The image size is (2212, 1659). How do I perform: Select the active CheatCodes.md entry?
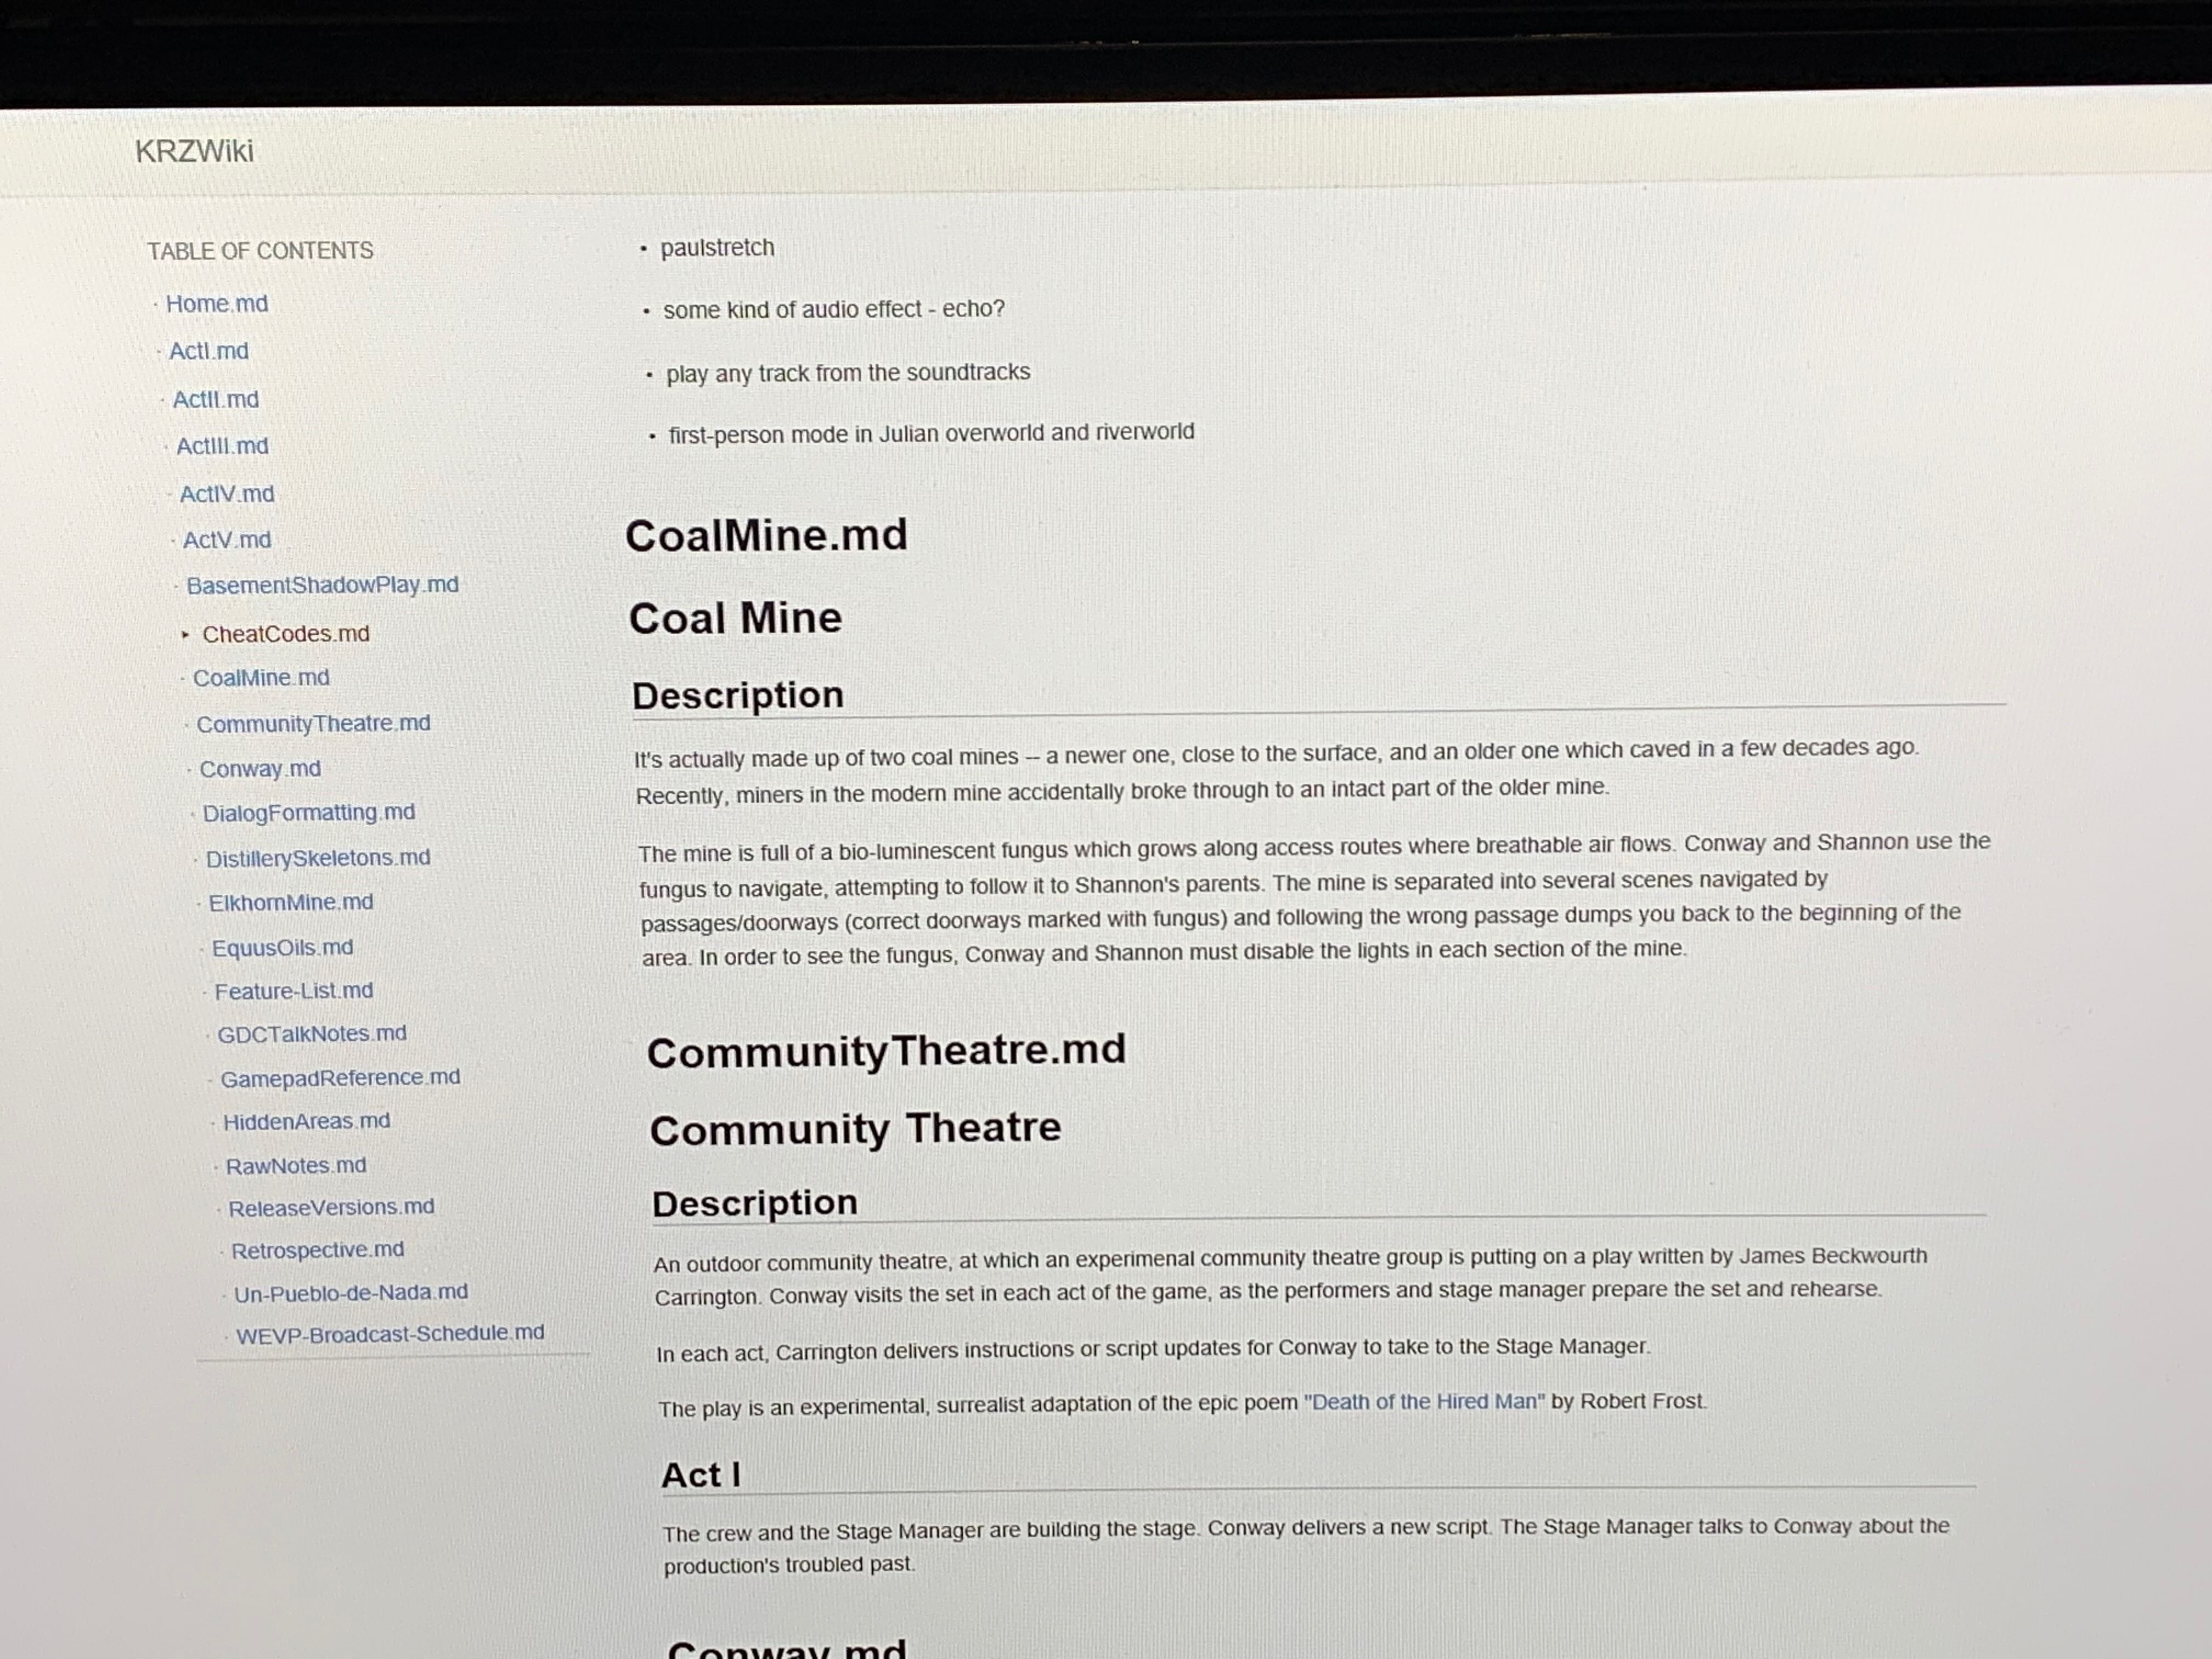[286, 634]
